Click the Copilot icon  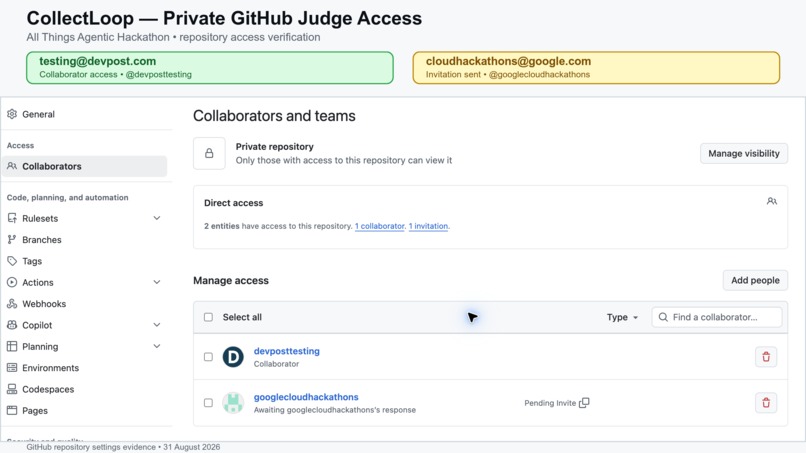pyautogui.click(x=12, y=325)
